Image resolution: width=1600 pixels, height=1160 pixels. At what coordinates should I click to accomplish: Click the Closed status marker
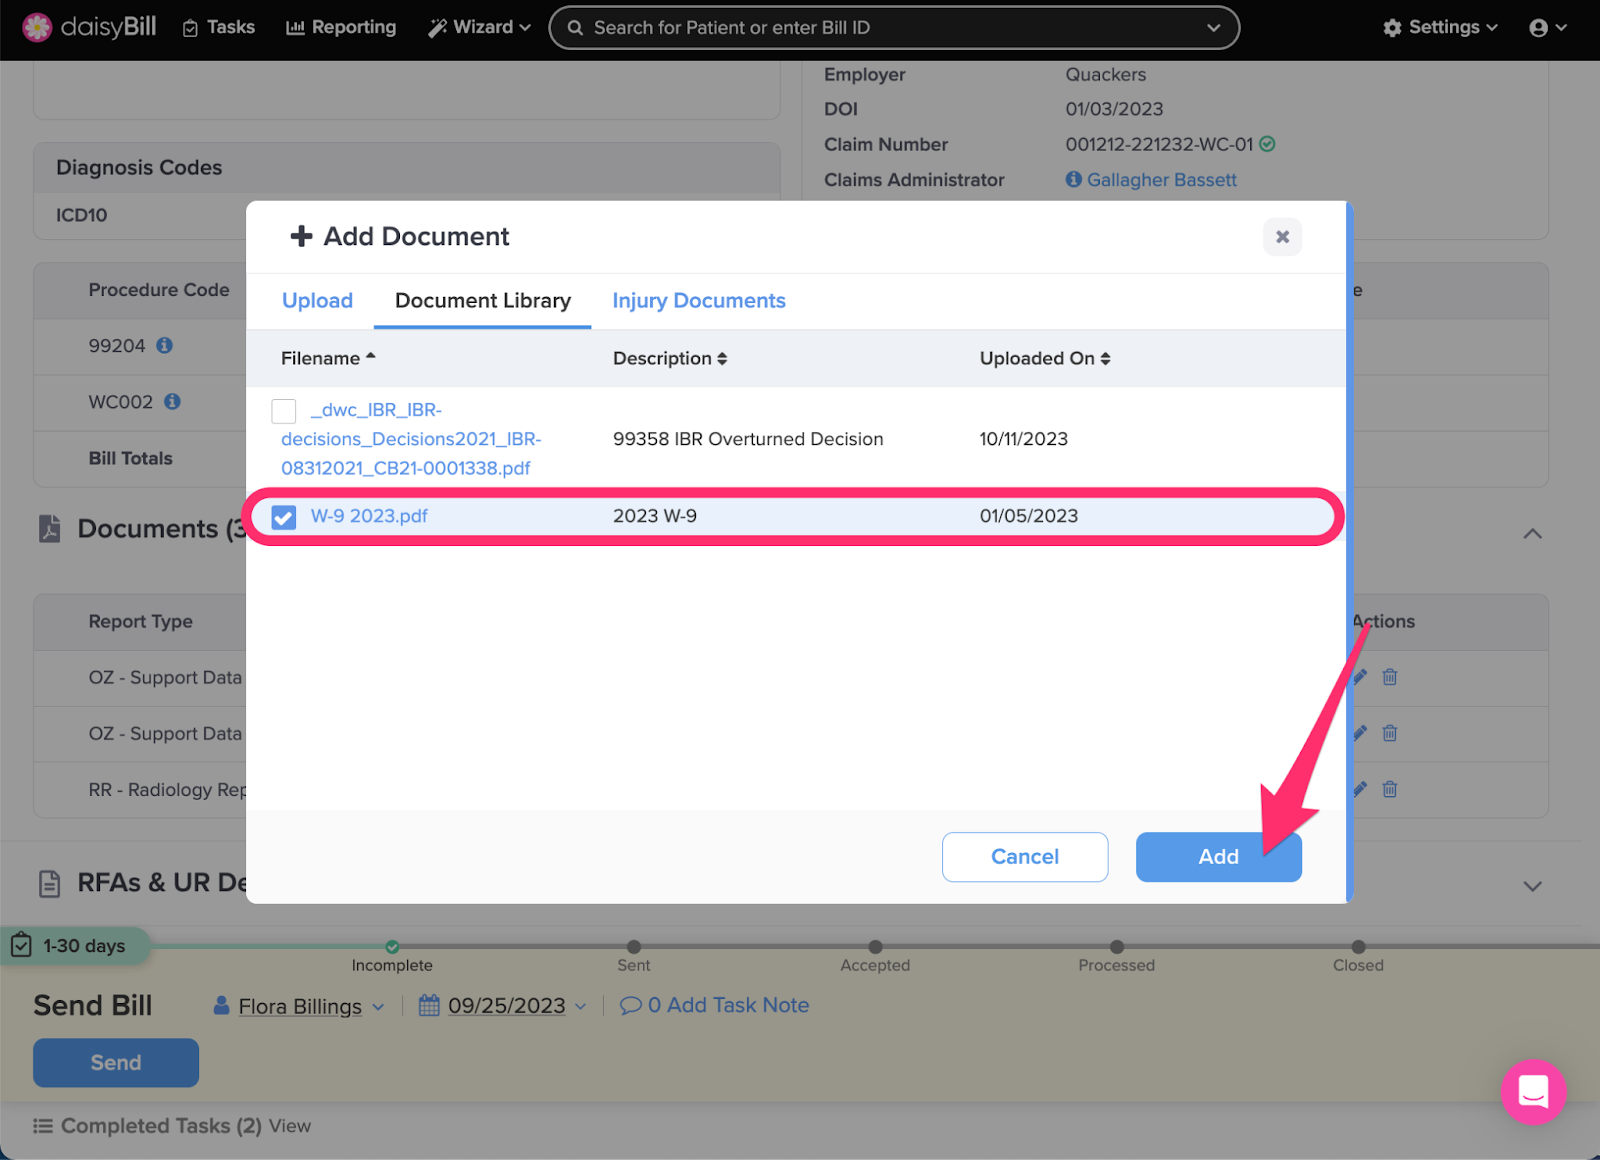(1358, 947)
